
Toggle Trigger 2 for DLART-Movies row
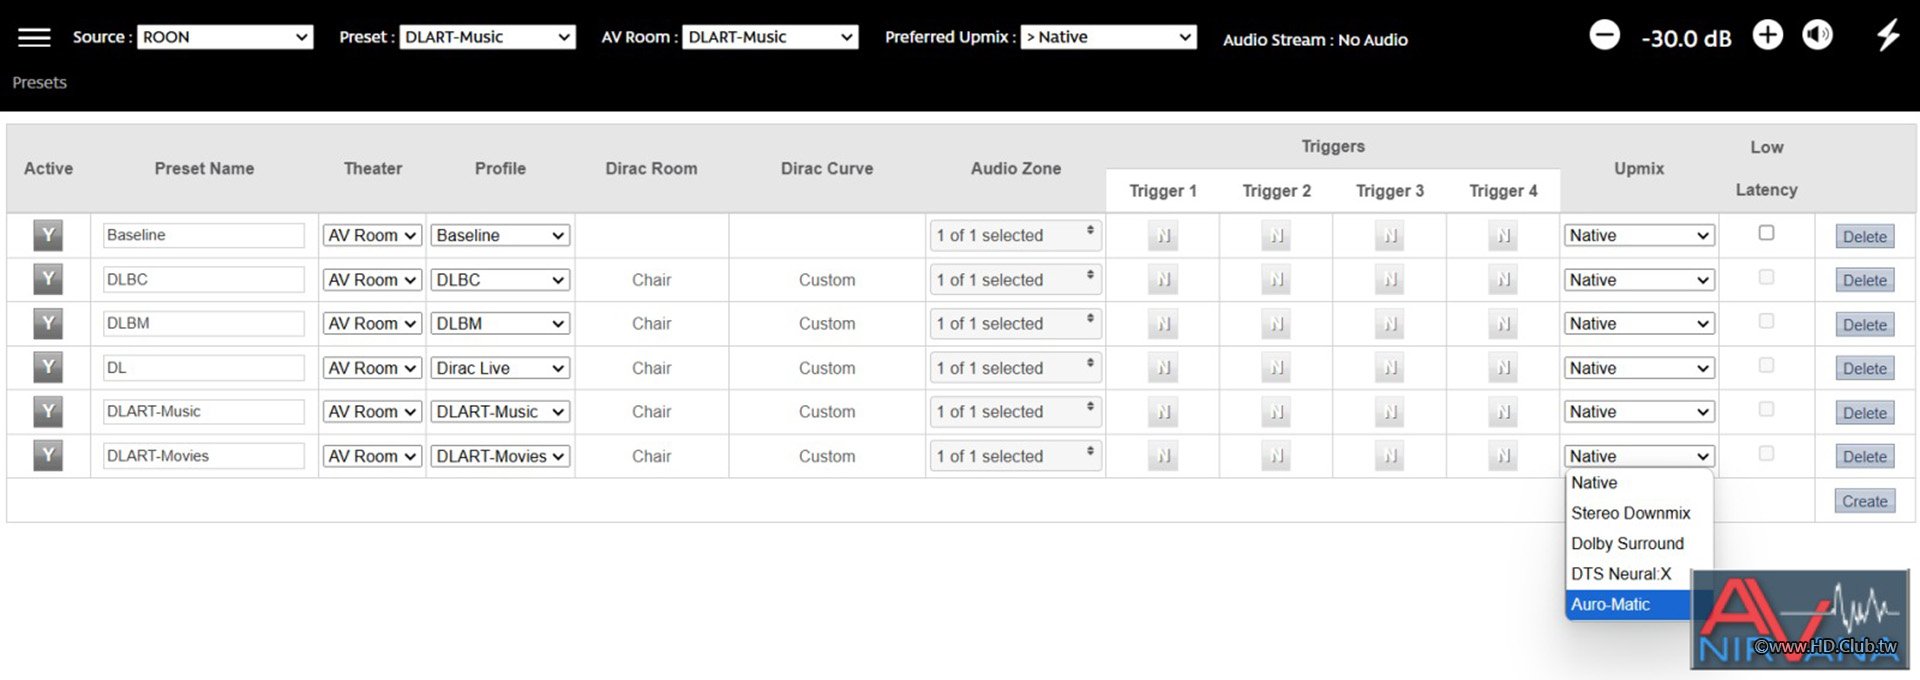click(x=1276, y=456)
